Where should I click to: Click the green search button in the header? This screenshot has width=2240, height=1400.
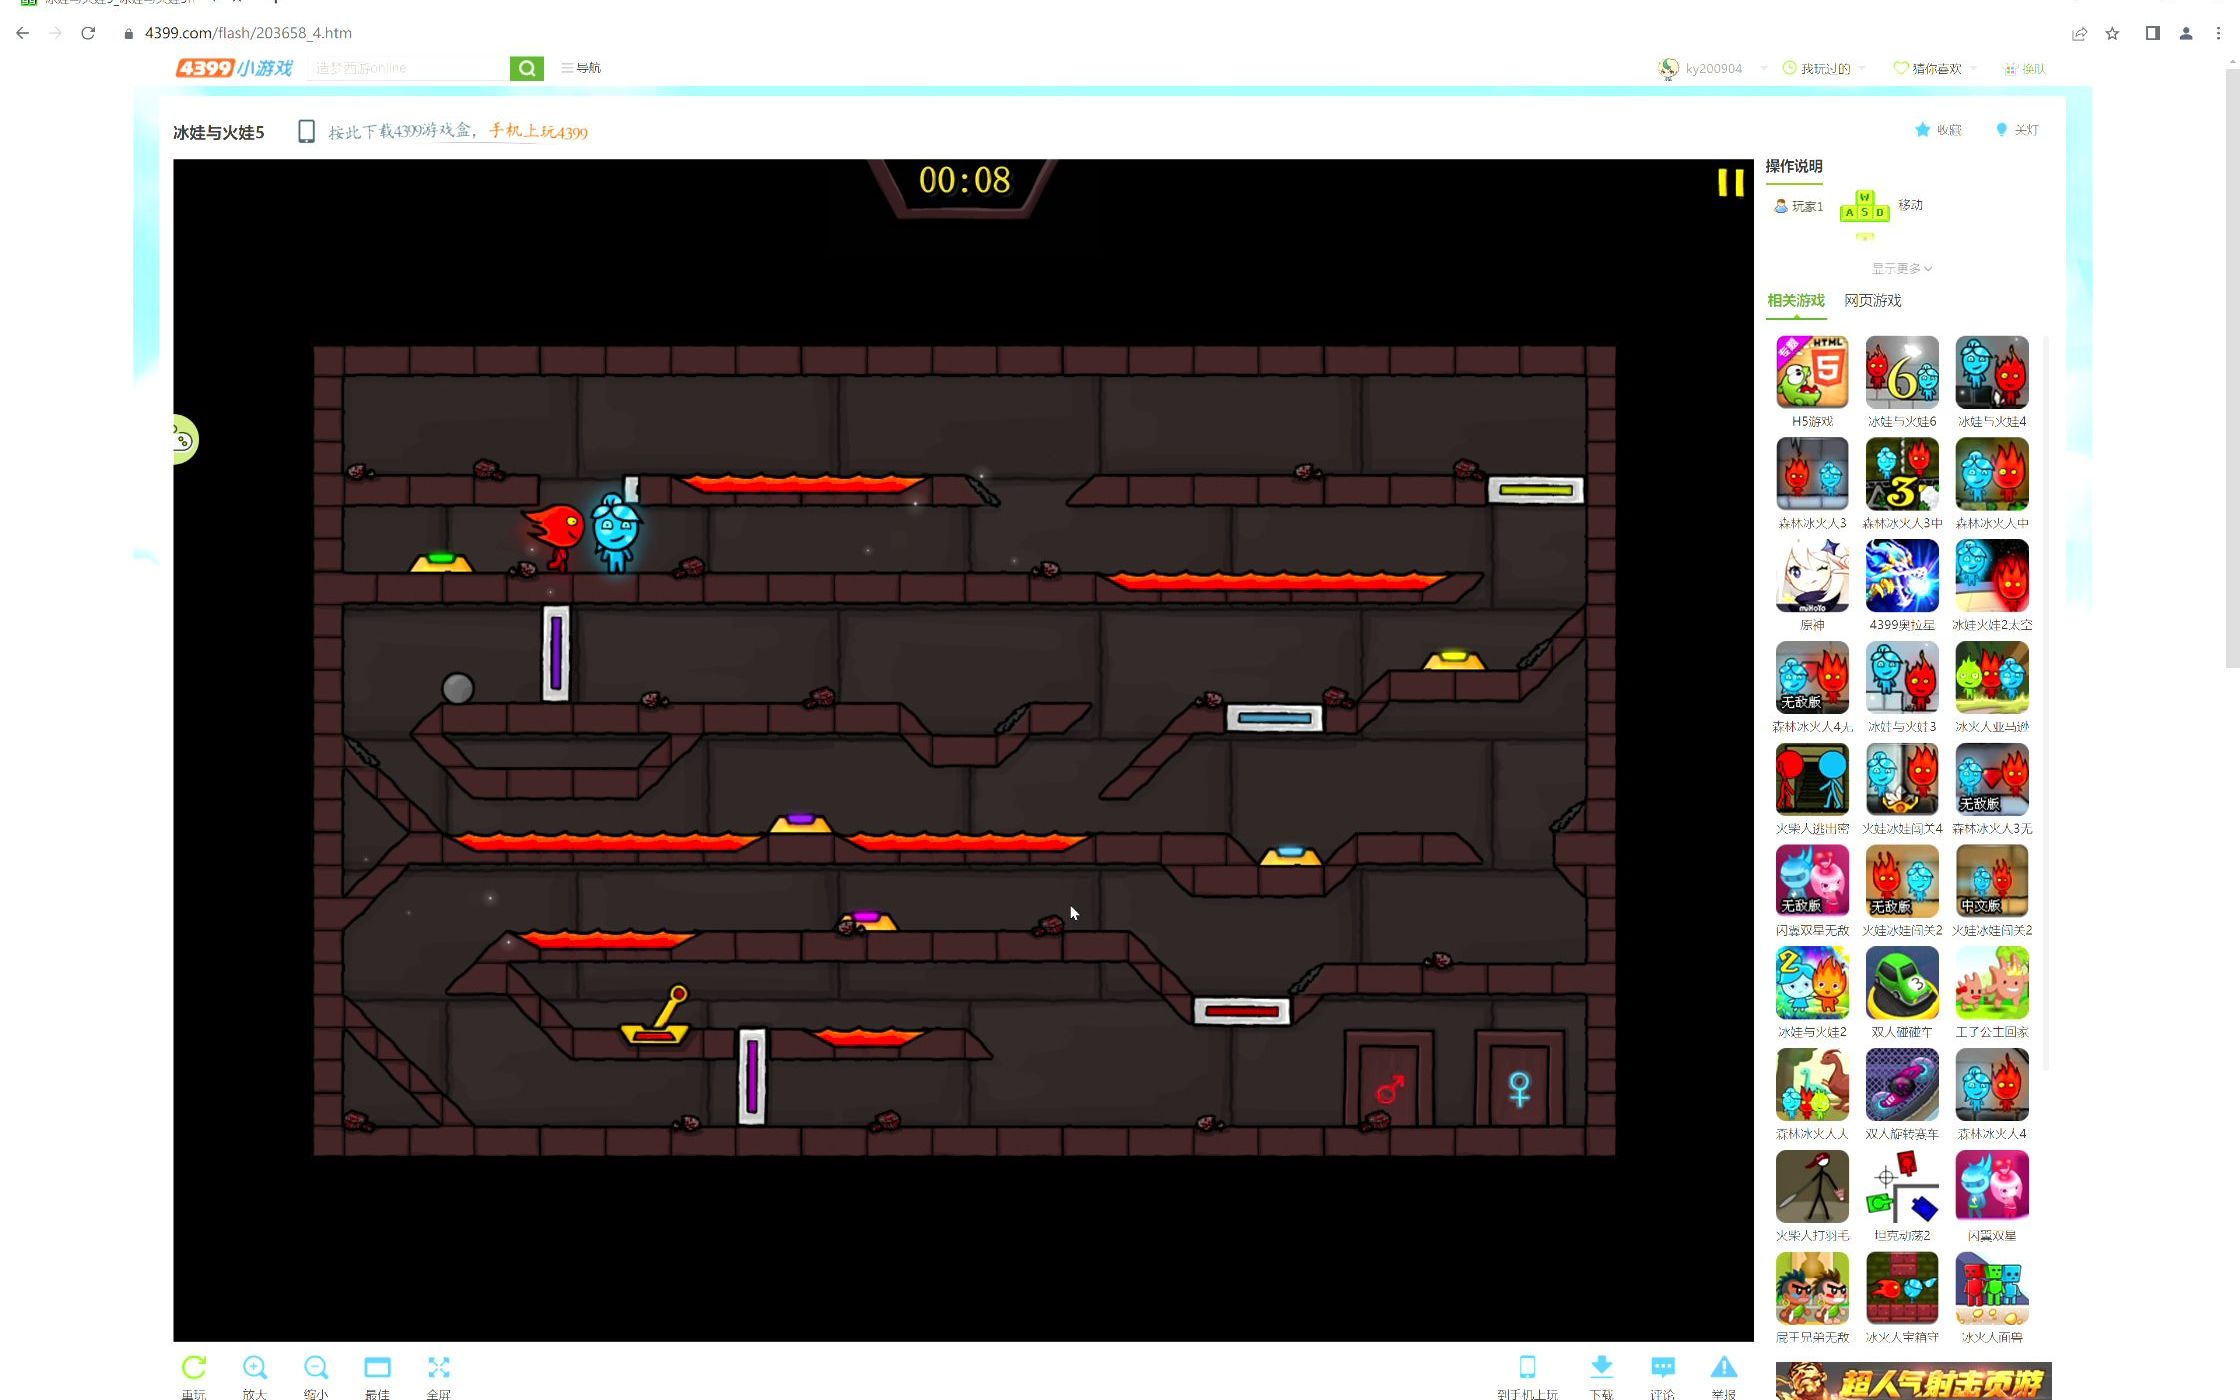[526, 68]
